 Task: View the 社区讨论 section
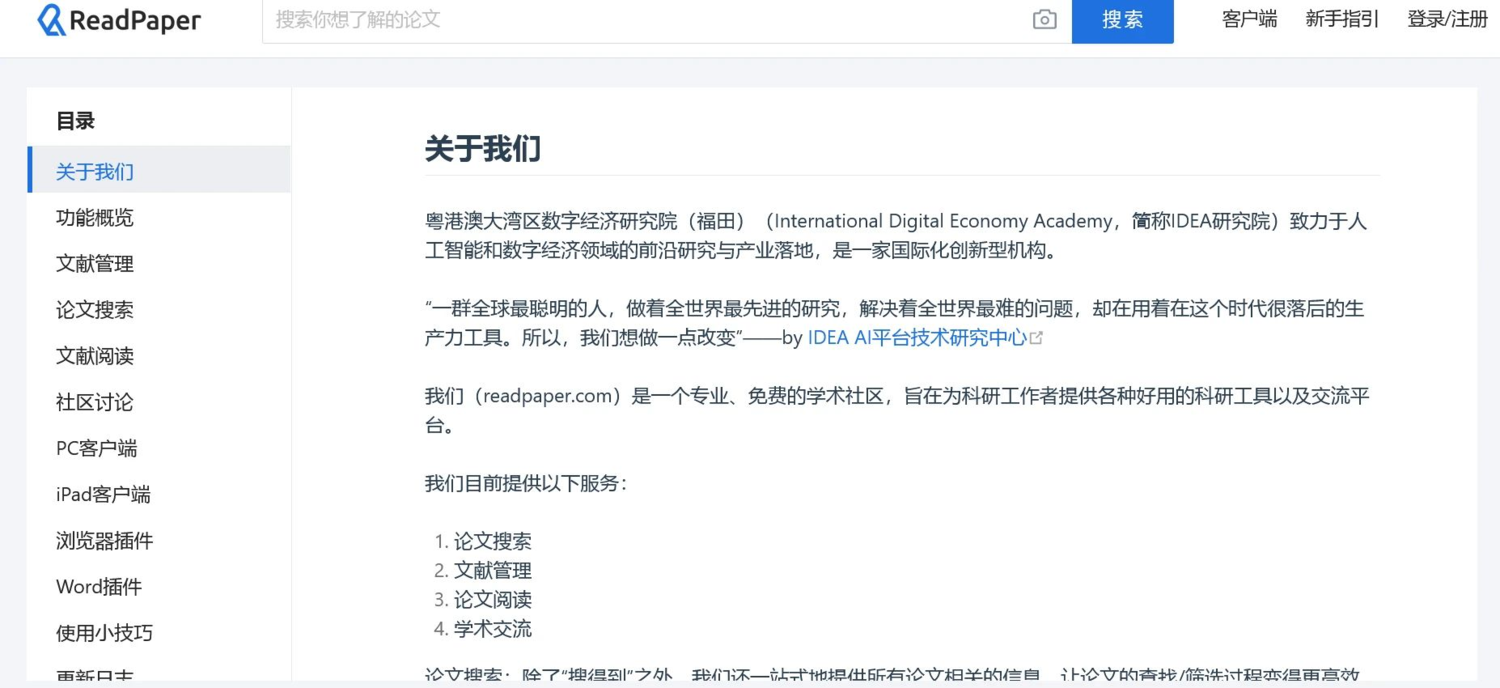[x=94, y=402]
